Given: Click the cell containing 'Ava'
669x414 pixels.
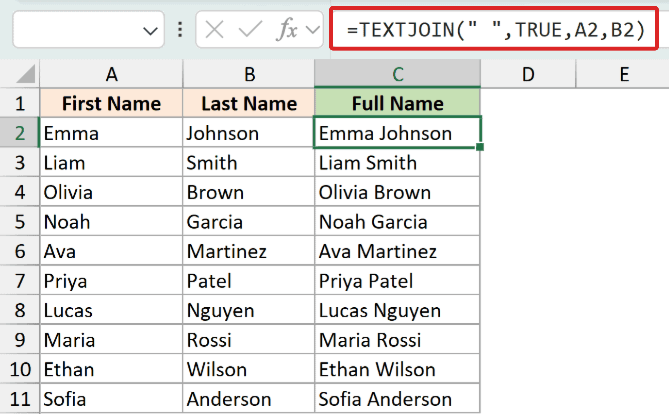Looking at the screenshot, I should [x=111, y=251].
